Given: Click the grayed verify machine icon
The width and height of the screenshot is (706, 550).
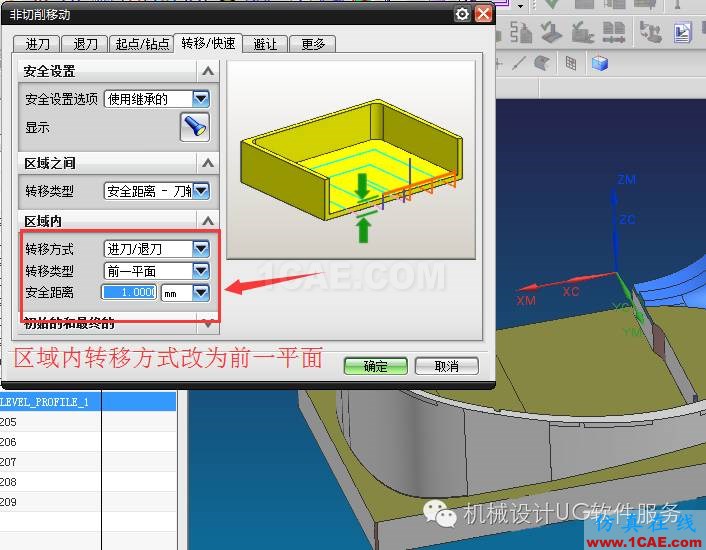Looking at the screenshot, I should 583,32.
